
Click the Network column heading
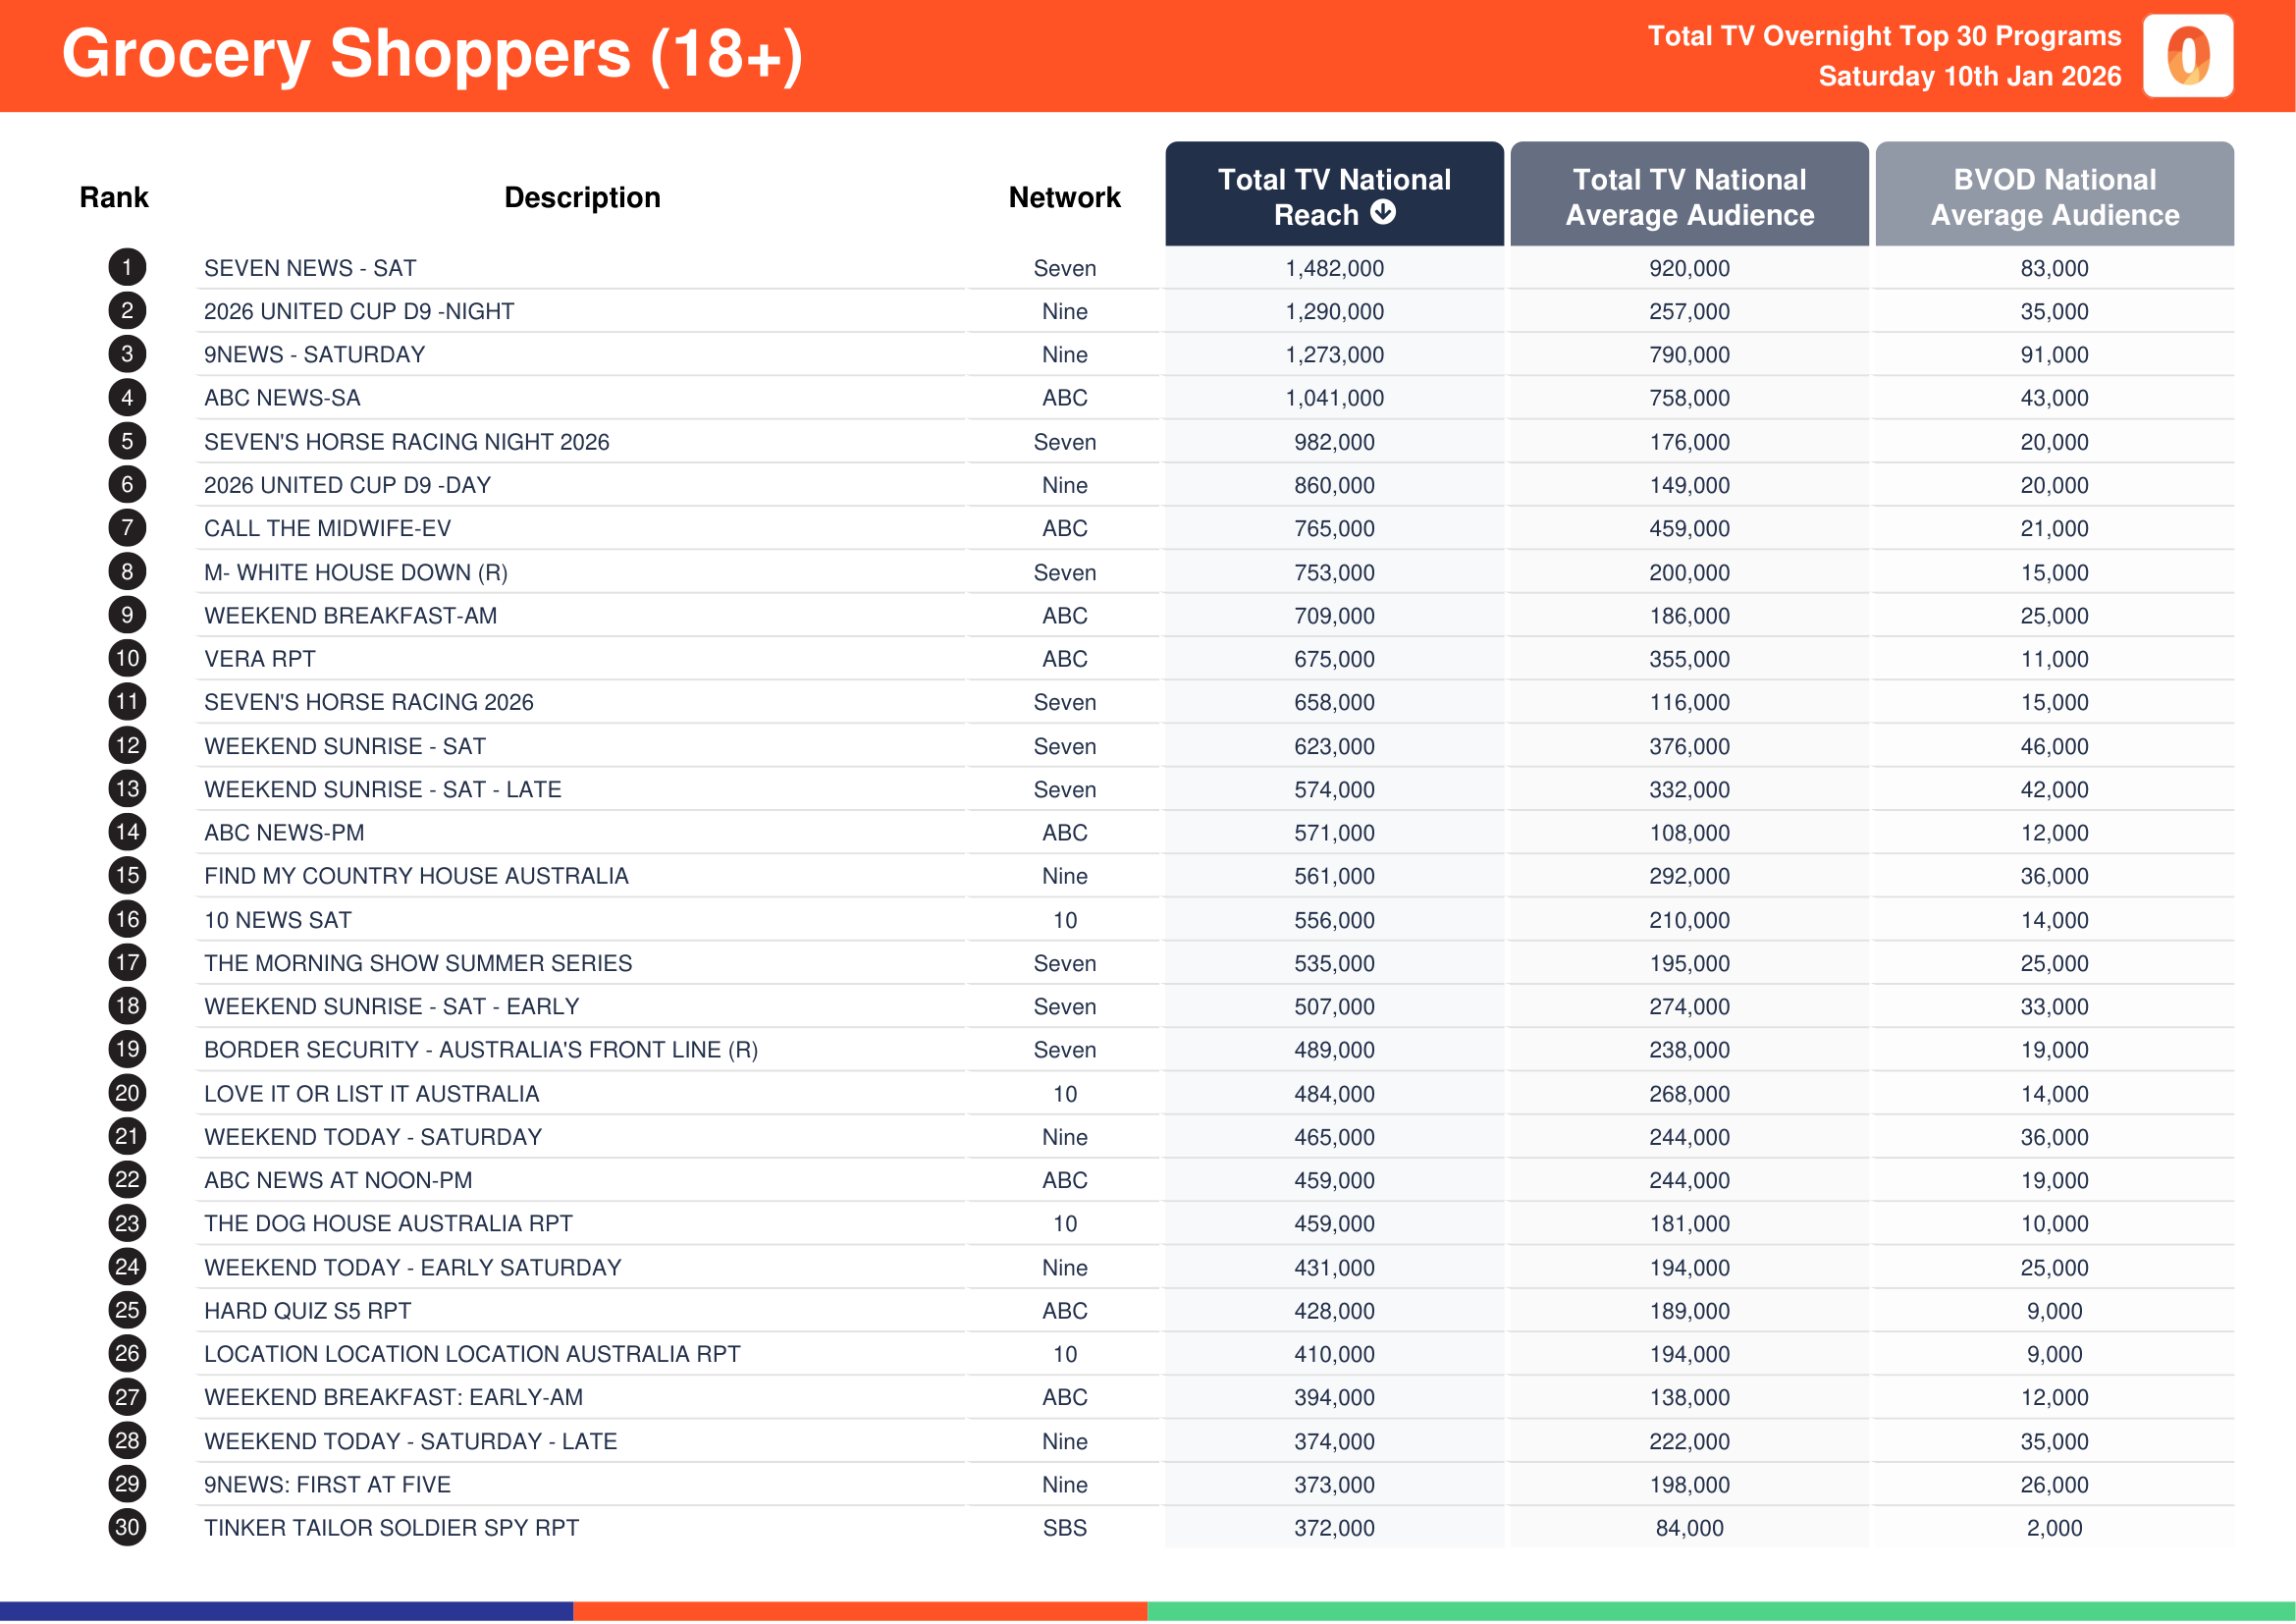point(1064,197)
